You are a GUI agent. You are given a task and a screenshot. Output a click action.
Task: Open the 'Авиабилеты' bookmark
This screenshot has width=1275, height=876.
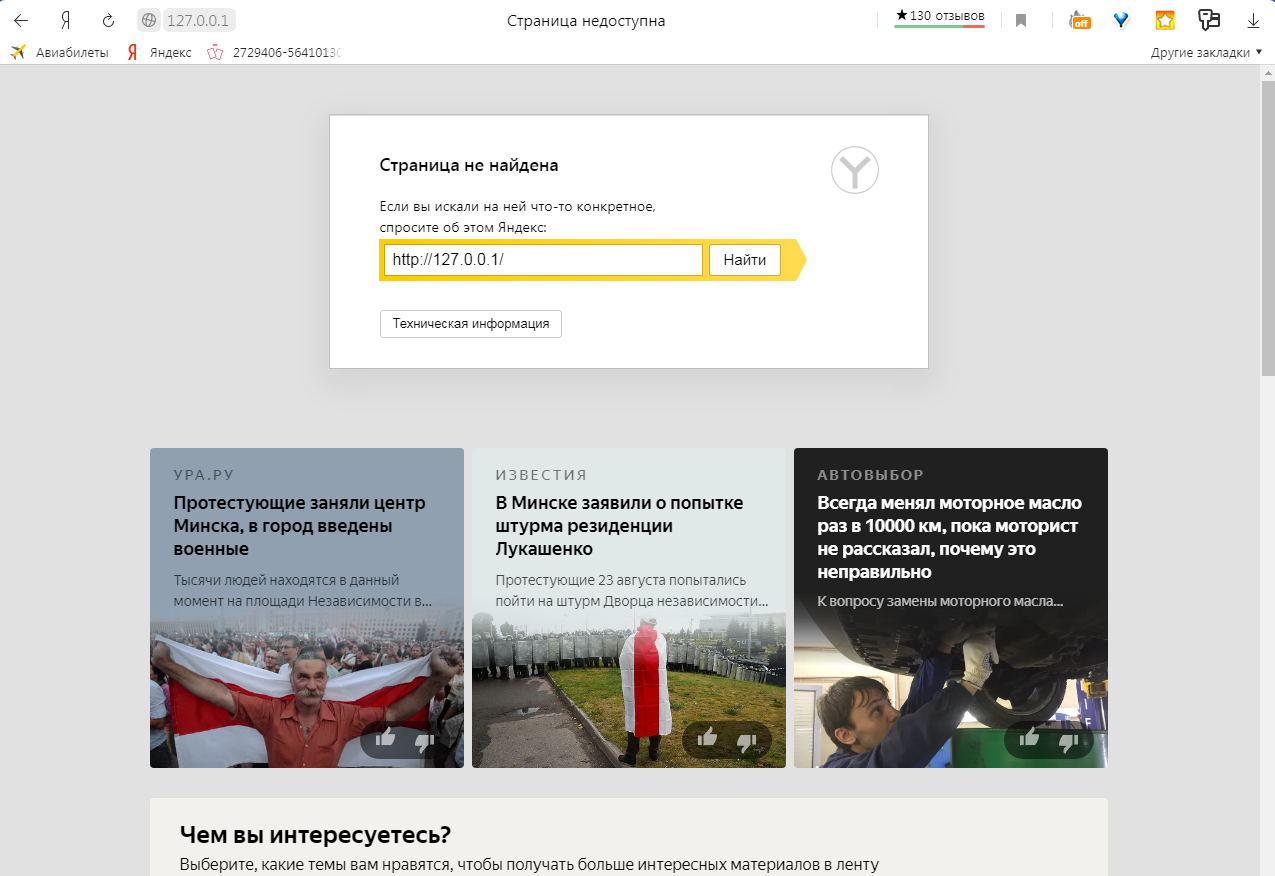click(x=60, y=52)
